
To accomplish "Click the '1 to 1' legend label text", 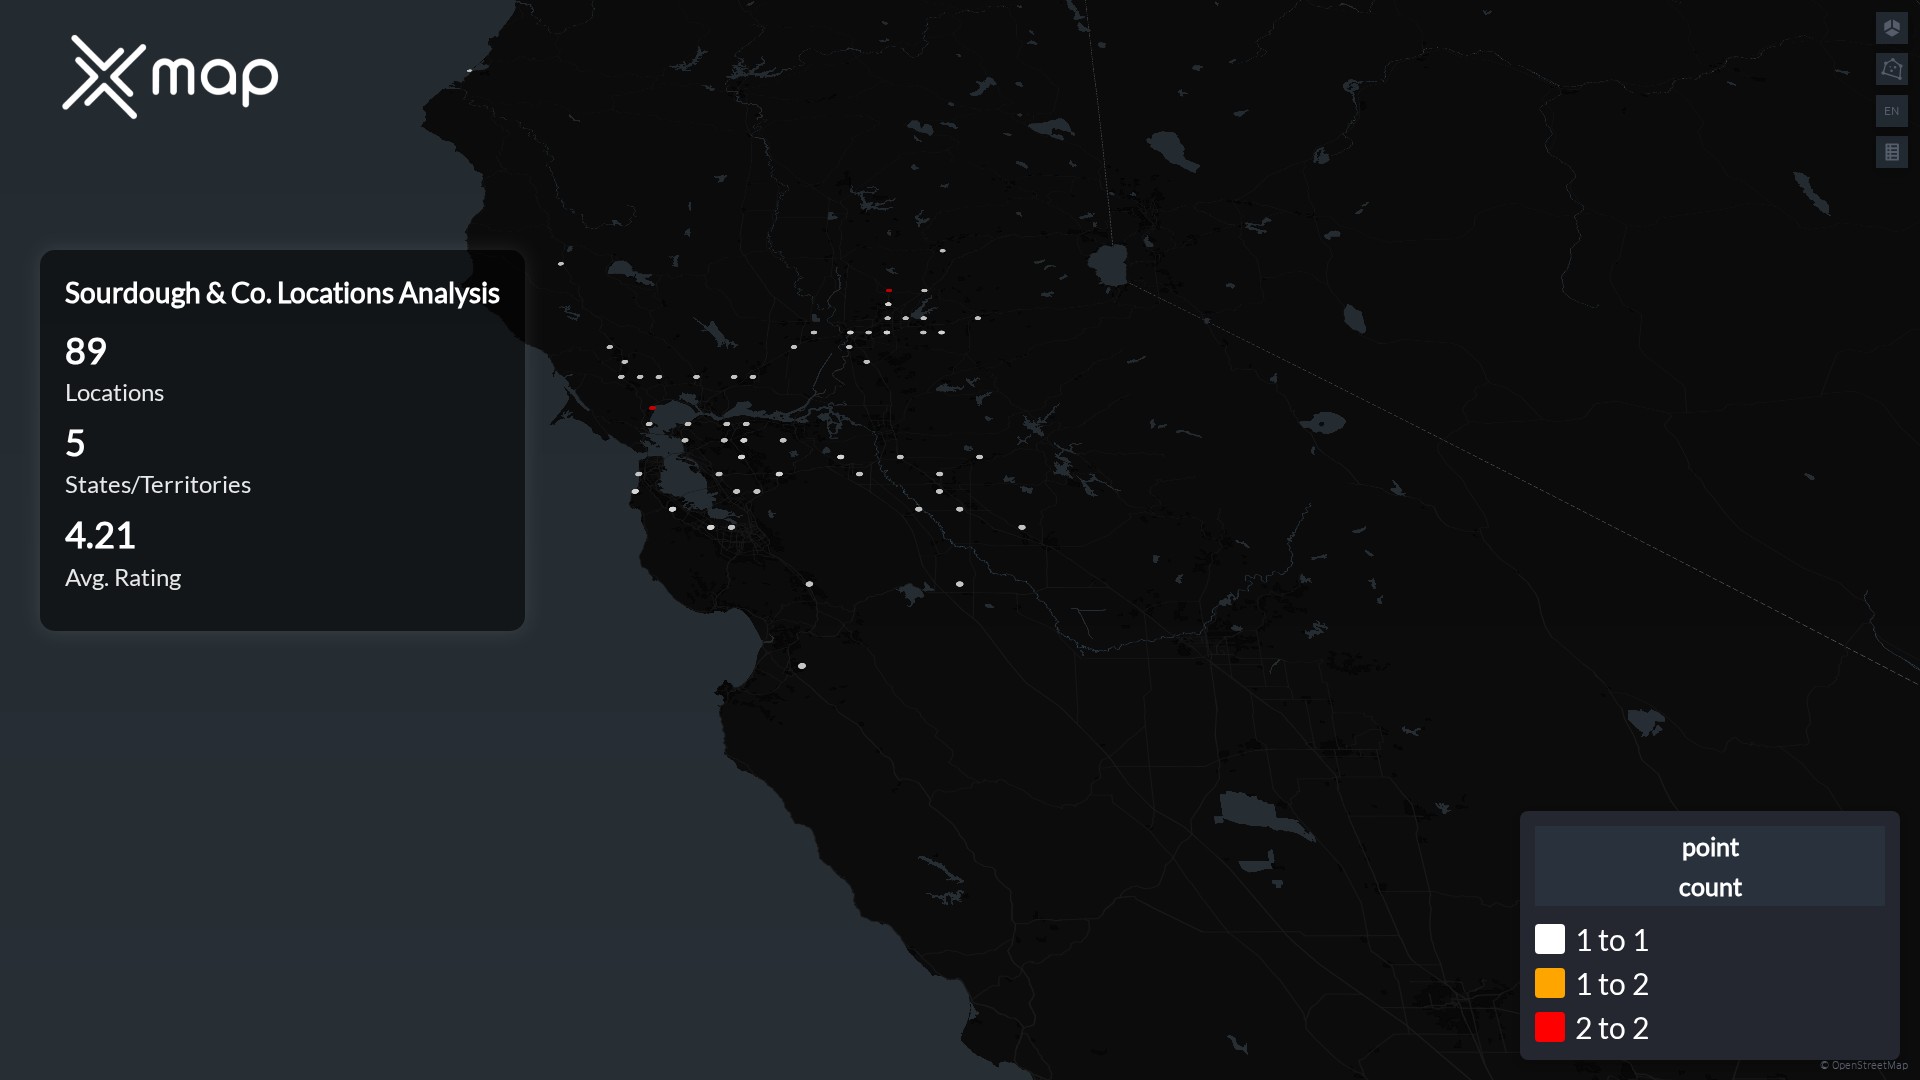I will [1611, 940].
